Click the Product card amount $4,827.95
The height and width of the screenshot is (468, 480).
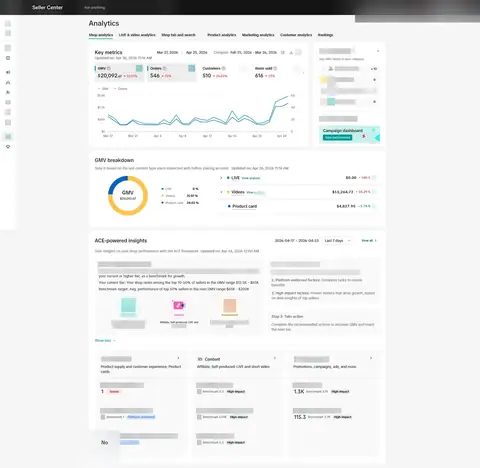(346, 206)
